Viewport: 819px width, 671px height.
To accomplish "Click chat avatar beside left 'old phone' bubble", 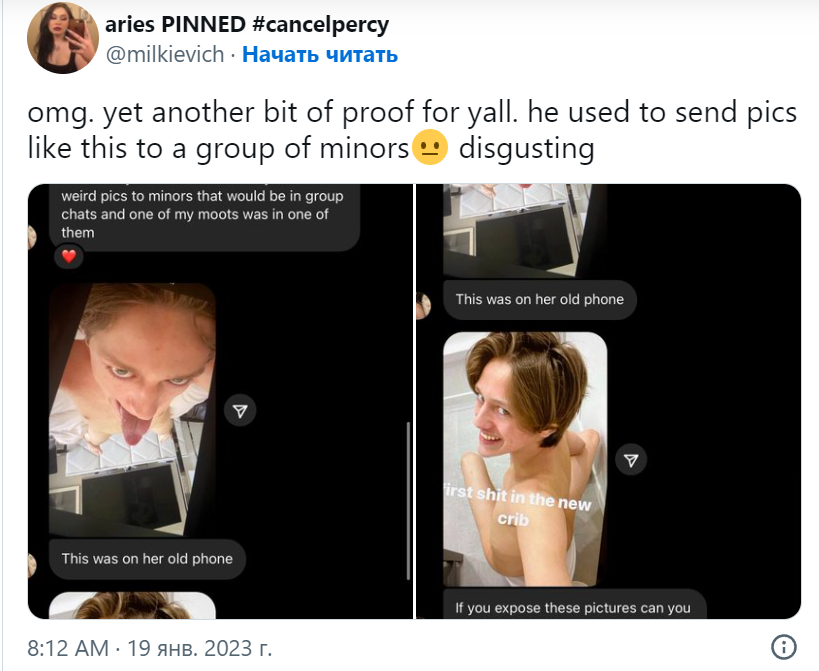I will pos(32,565).
